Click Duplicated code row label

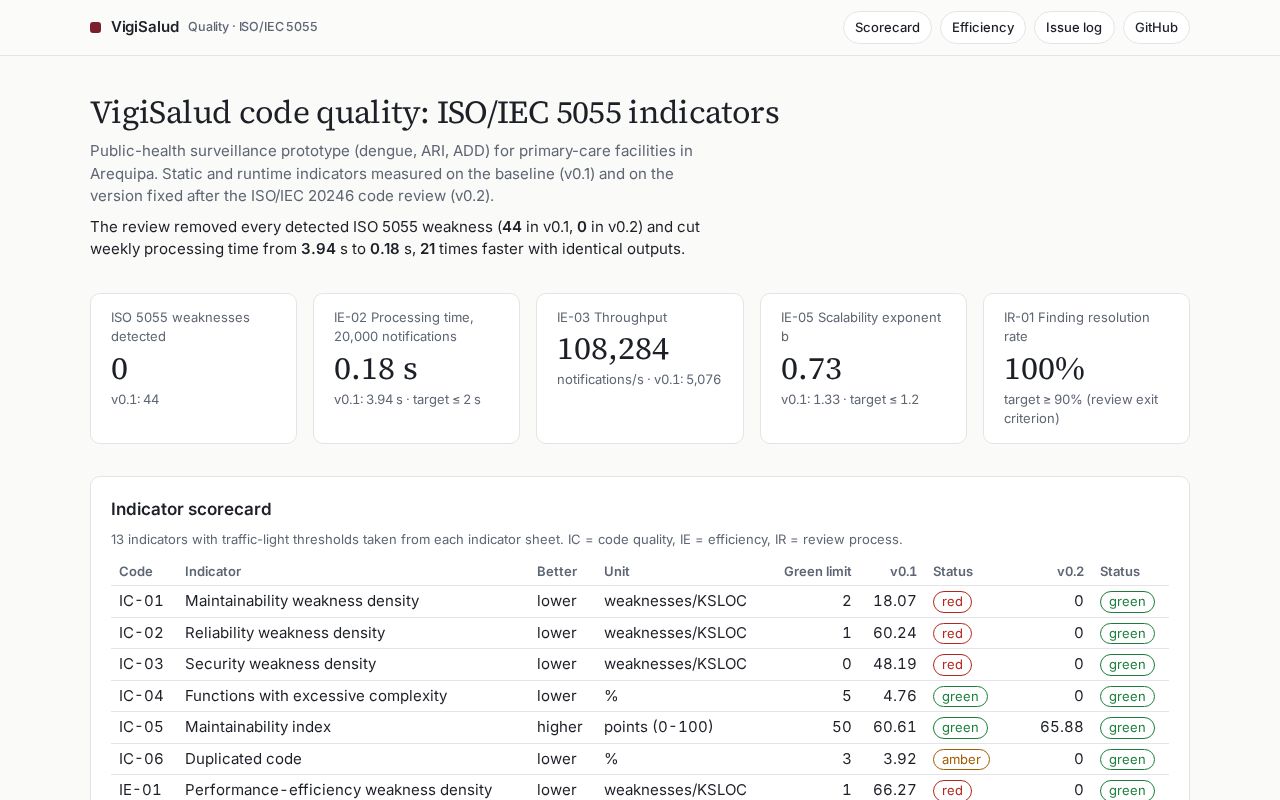click(243, 759)
